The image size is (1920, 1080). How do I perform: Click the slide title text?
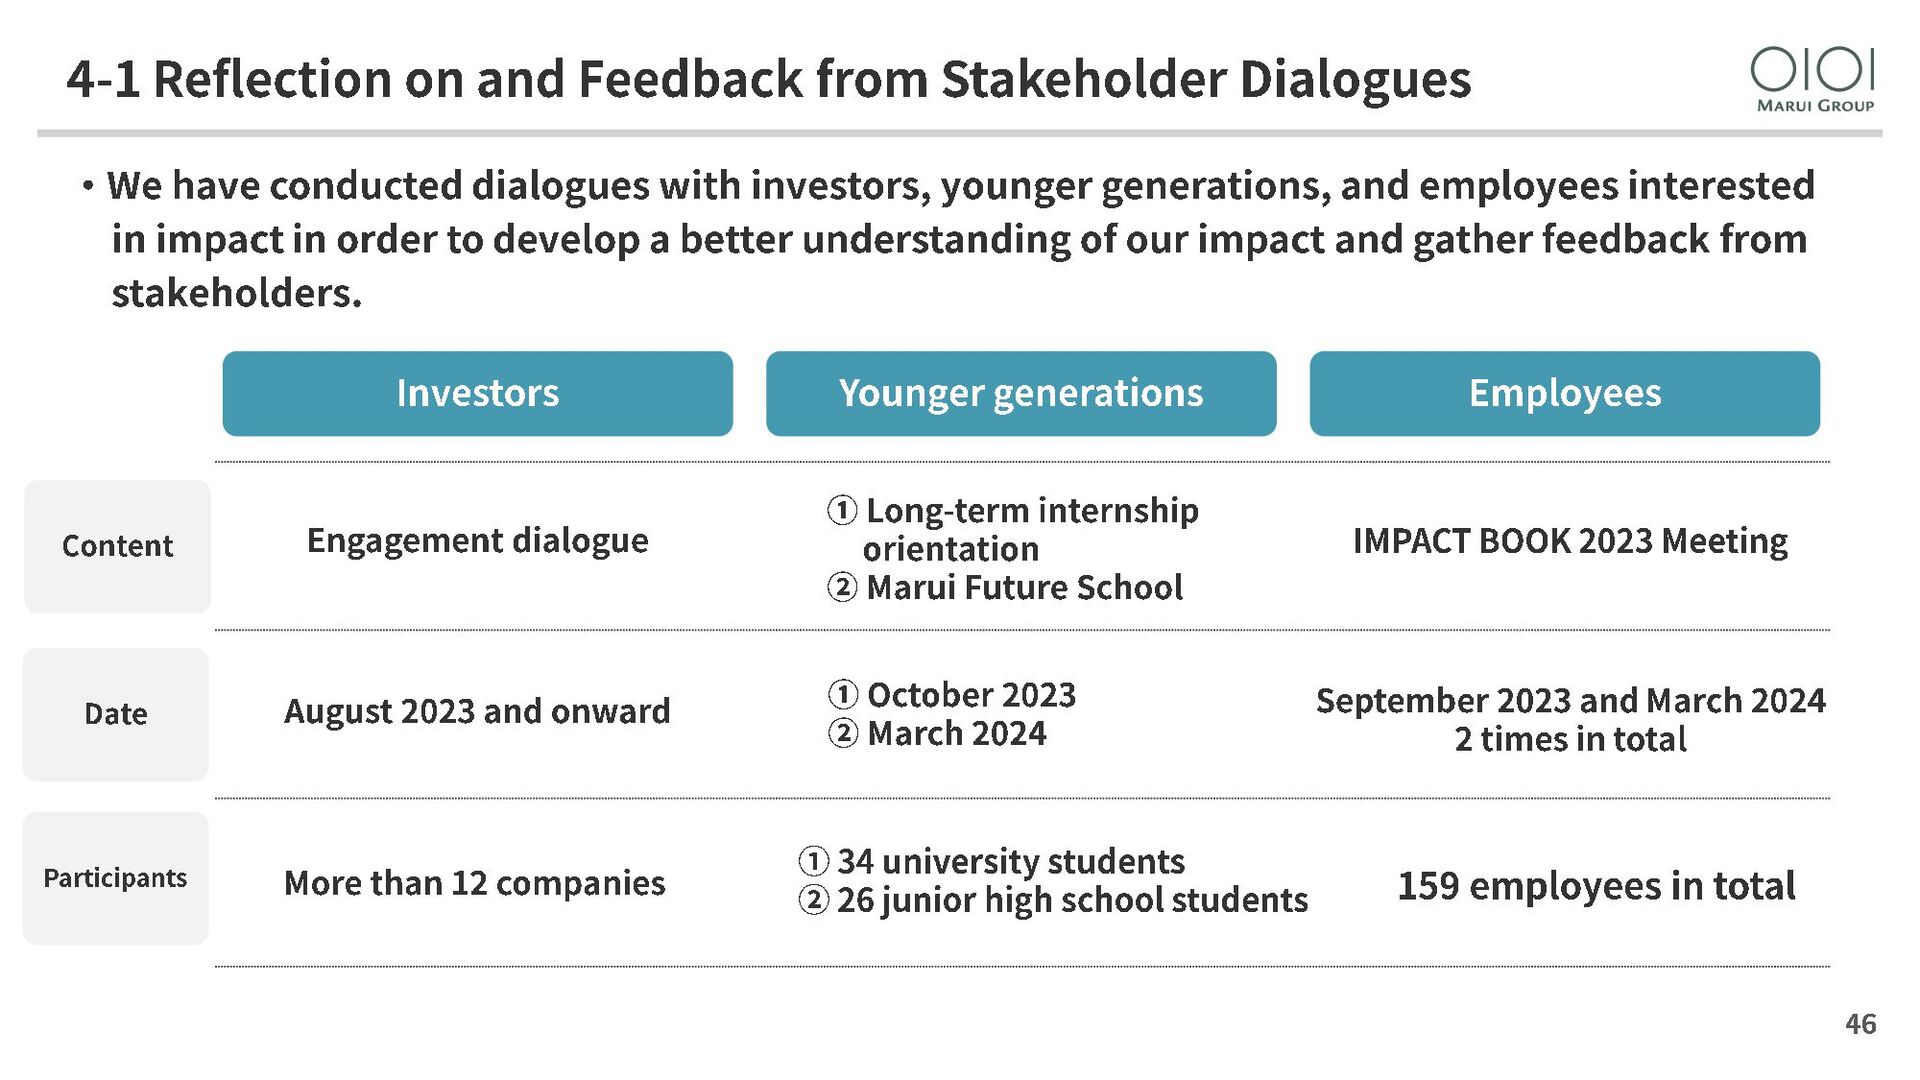click(x=768, y=79)
